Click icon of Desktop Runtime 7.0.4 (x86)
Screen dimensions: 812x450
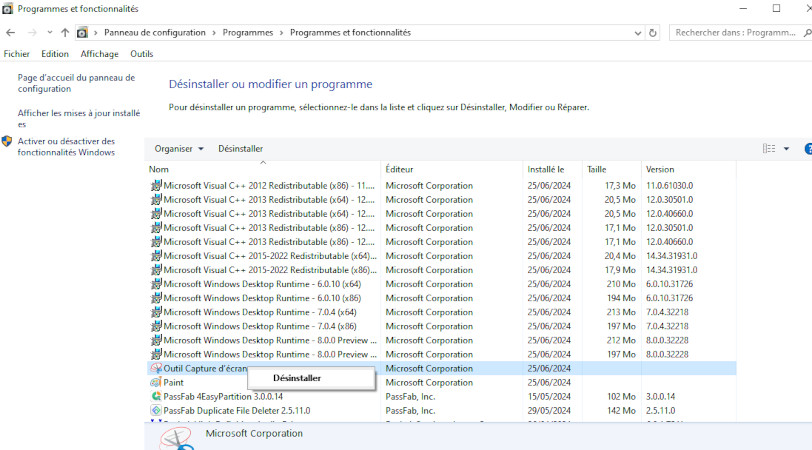coord(156,326)
